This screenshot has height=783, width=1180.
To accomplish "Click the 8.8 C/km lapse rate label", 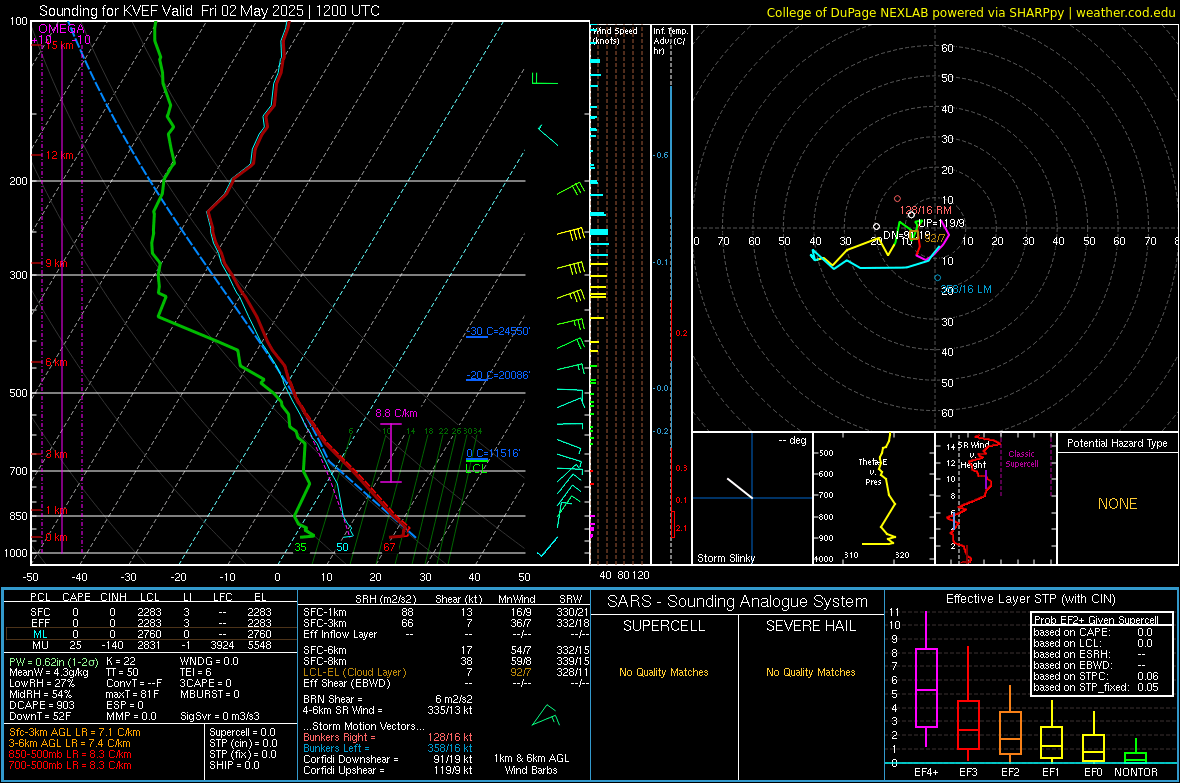I will pyautogui.click(x=397, y=413).
